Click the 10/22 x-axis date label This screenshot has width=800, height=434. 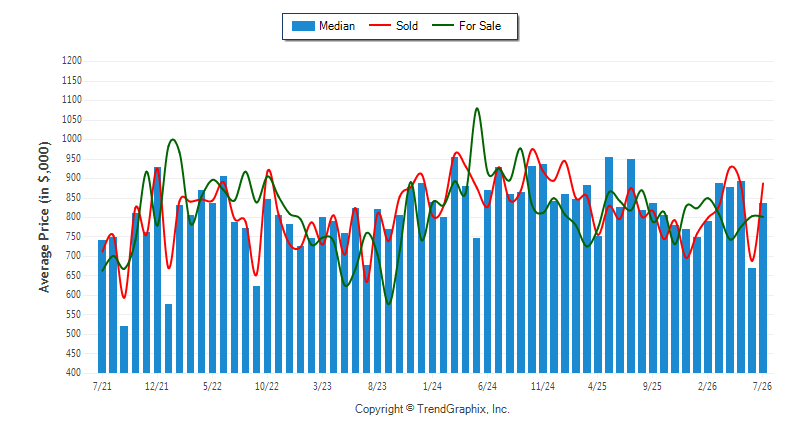tap(267, 386)
